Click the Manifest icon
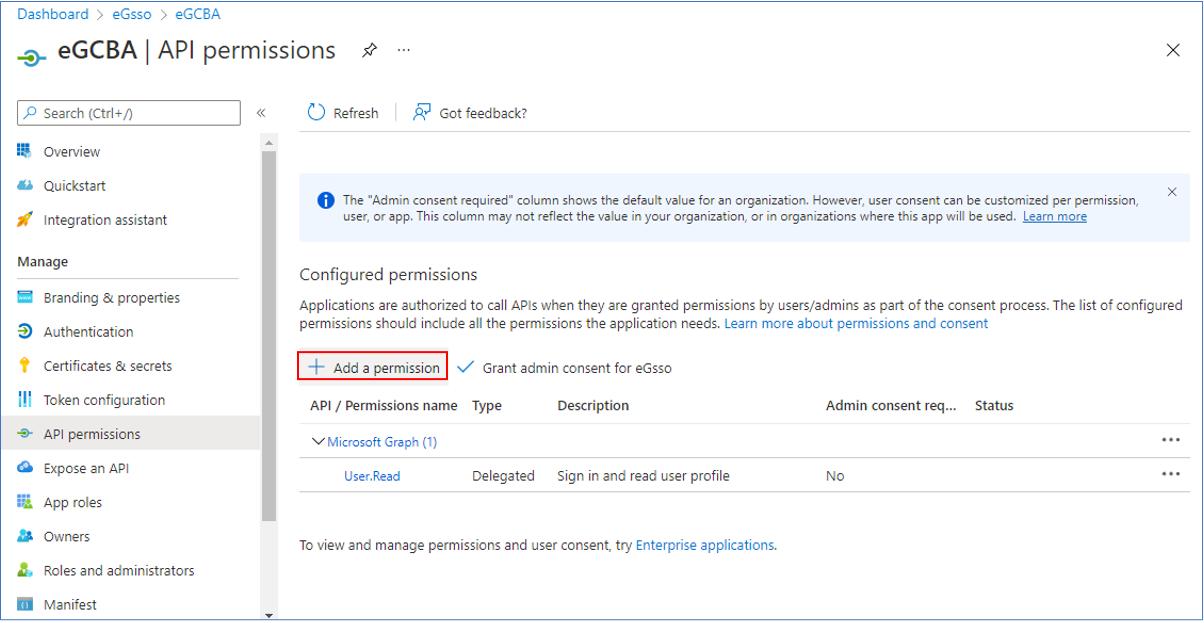Viewport: 1204px width, 623px height. coord(25,604)
